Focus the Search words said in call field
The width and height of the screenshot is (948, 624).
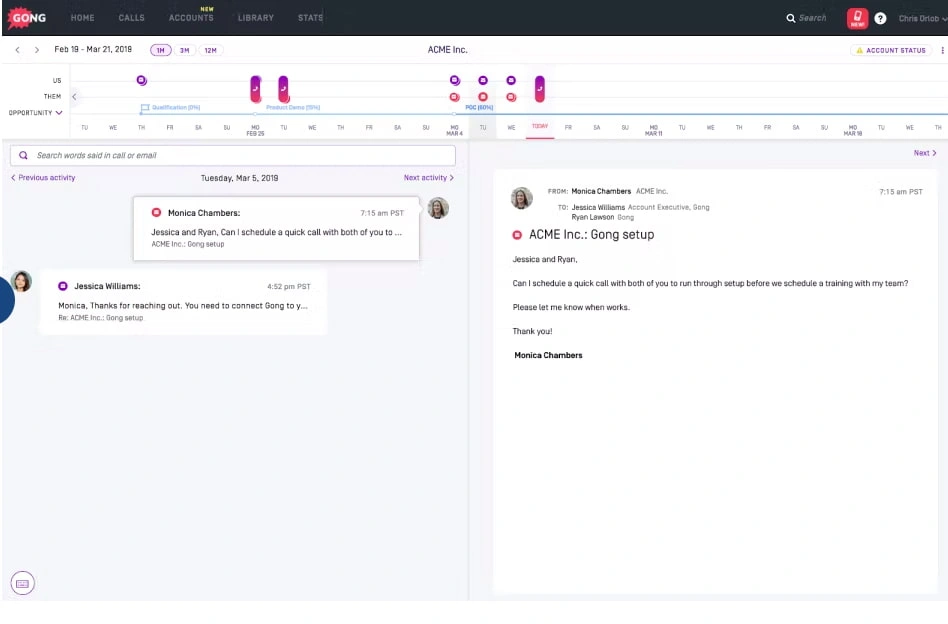tap(233, 155)
